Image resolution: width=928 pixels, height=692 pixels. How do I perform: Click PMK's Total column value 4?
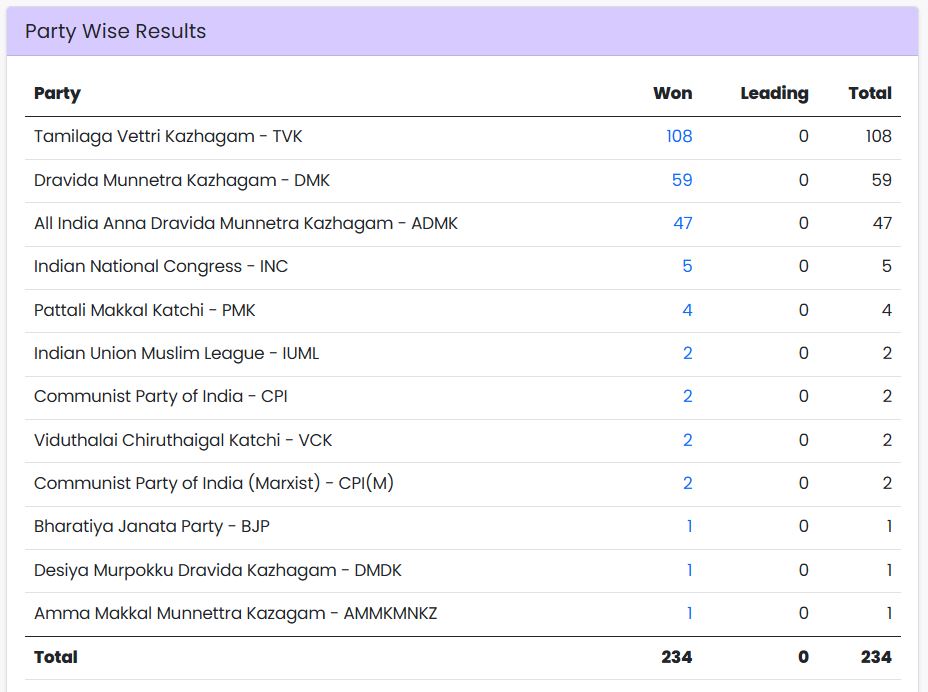click(887, 310)
